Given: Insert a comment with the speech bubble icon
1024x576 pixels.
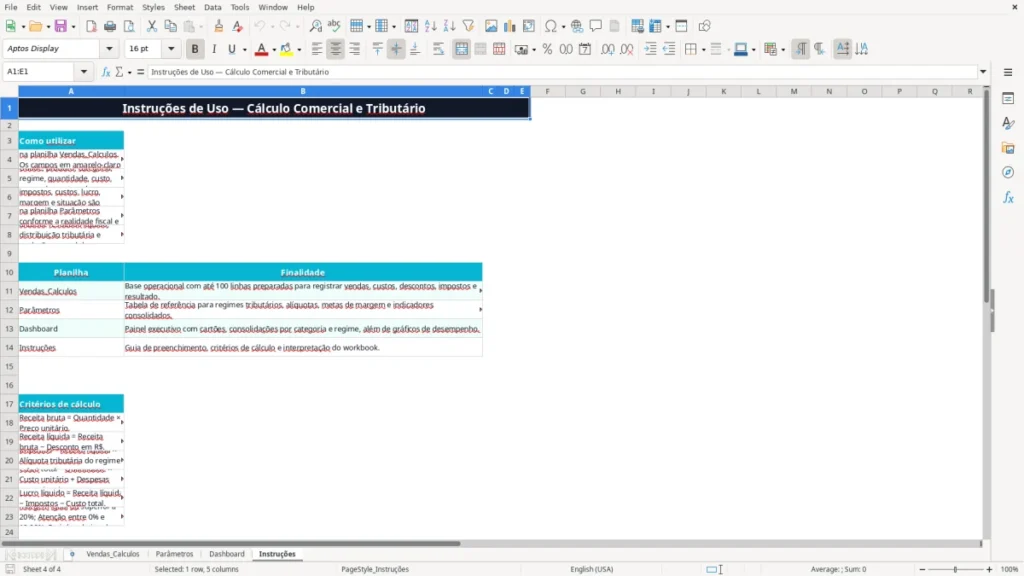Looking at the screenshot, I should click(x=596, y=26).
